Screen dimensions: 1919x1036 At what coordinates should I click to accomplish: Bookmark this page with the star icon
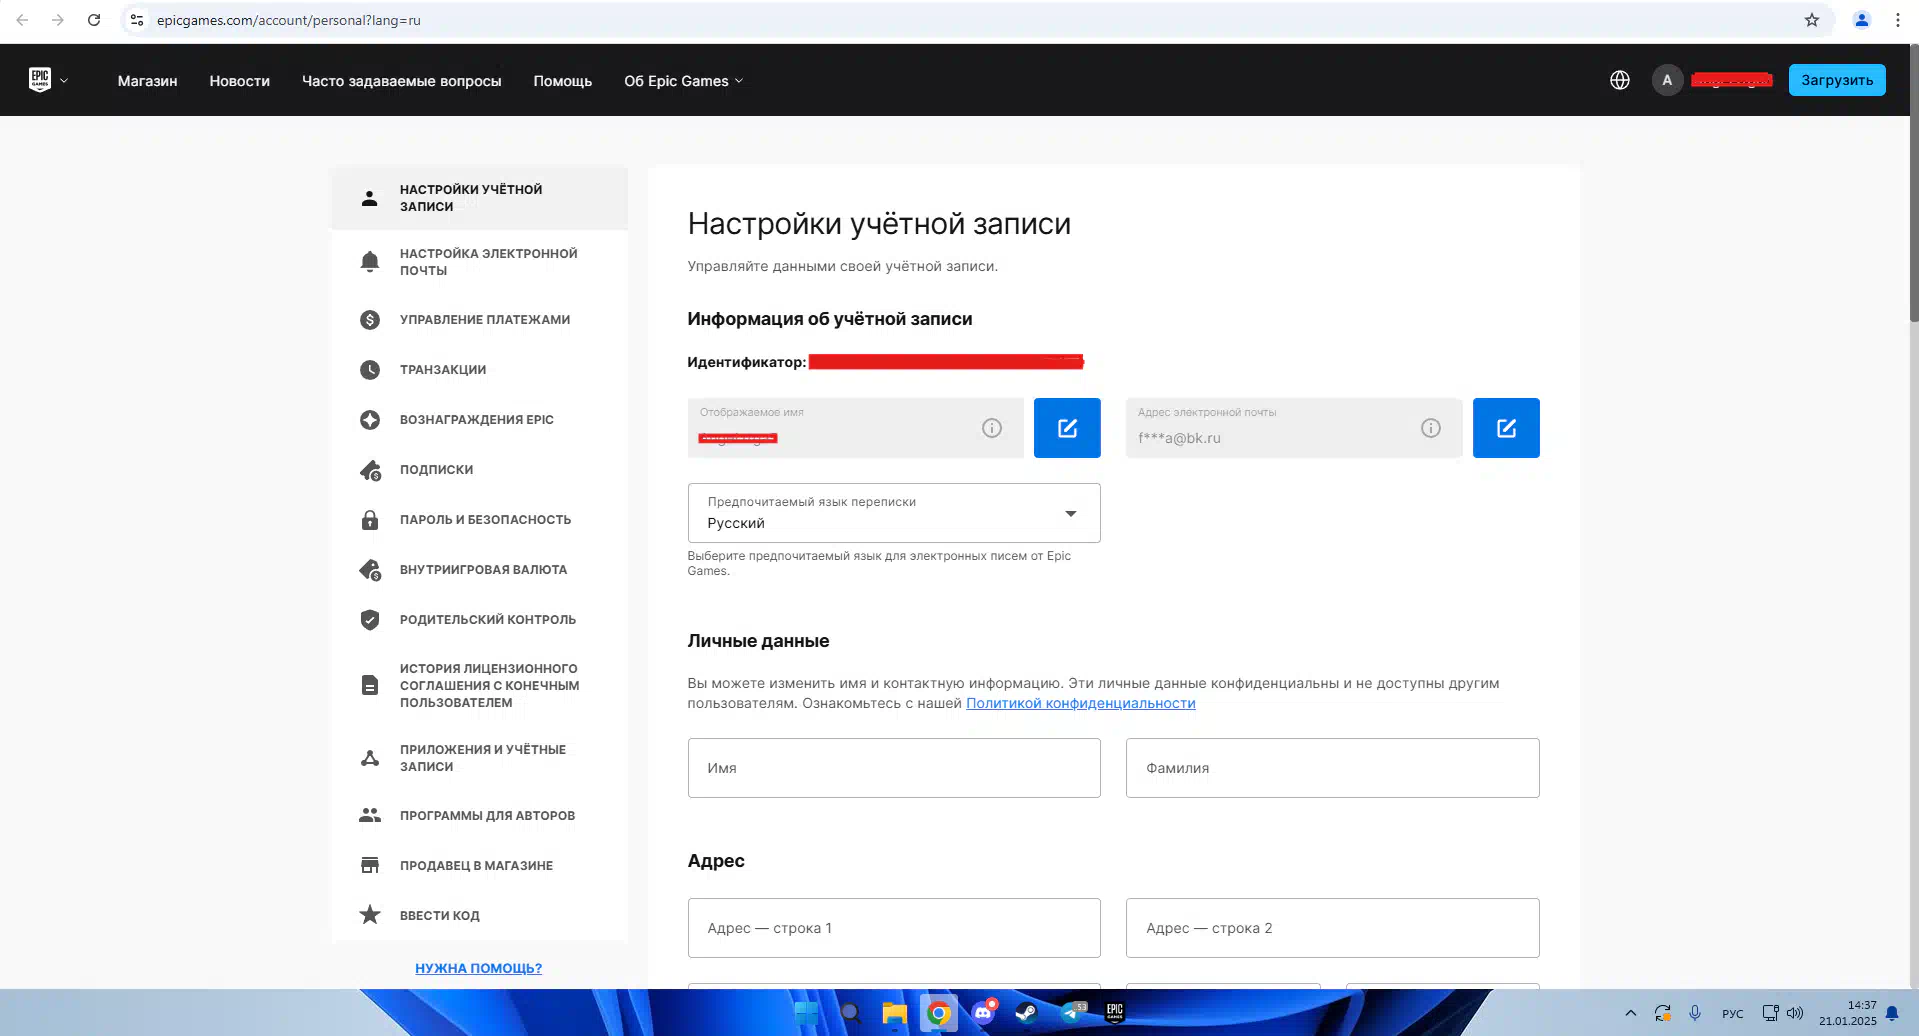[1811, 20]
